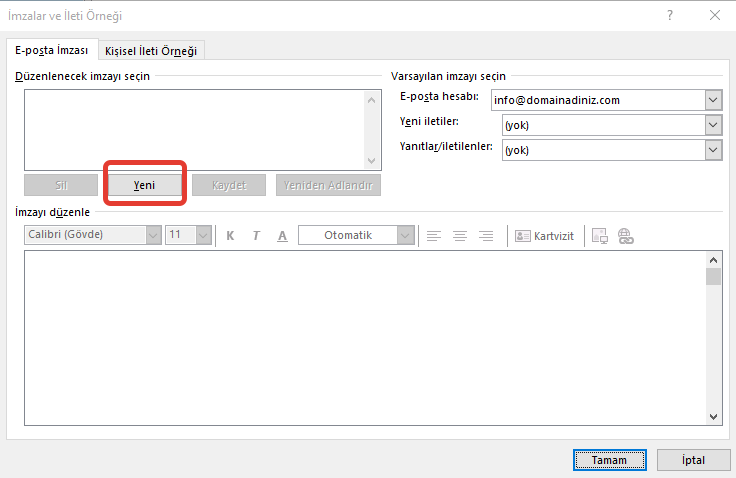Toggle bold (K) formatting
This screenshot has height=478, width=736.
(231, 236)
